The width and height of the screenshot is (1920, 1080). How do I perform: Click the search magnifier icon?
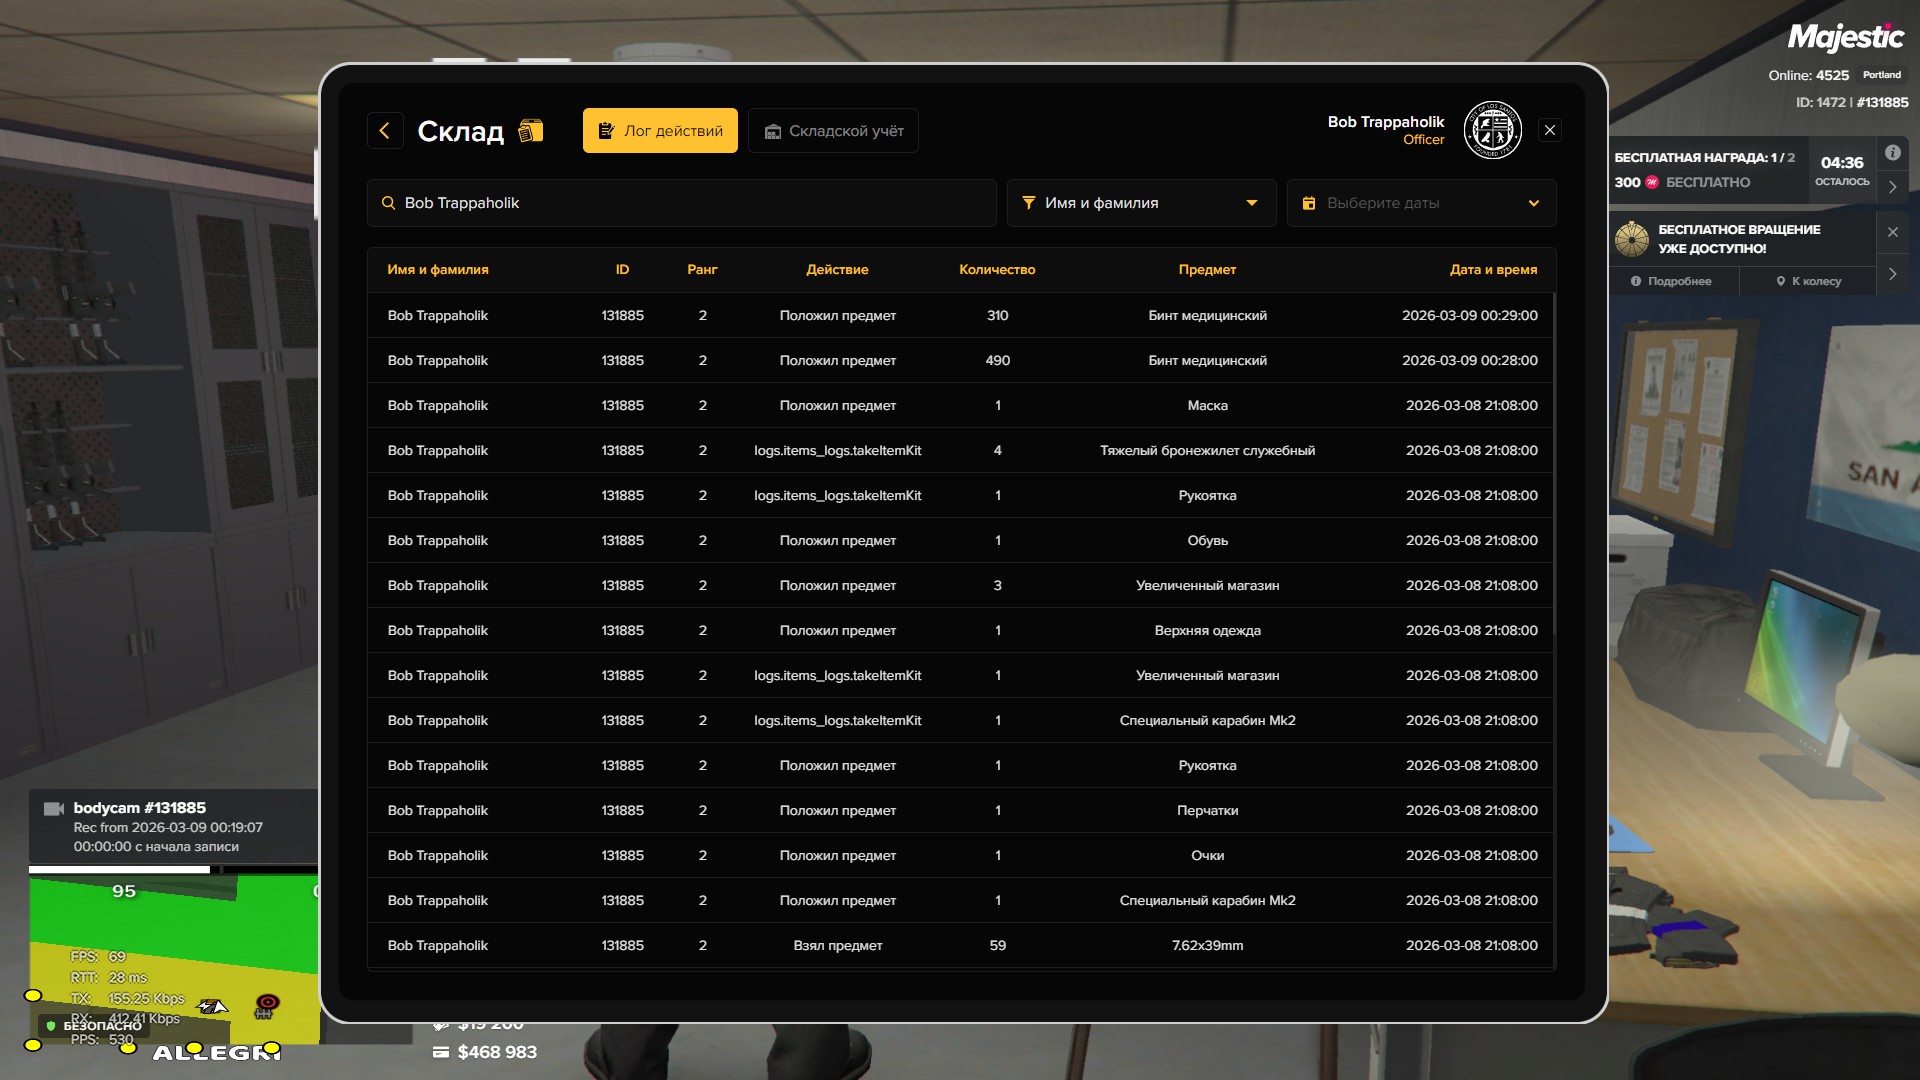(x=388, y=203)
